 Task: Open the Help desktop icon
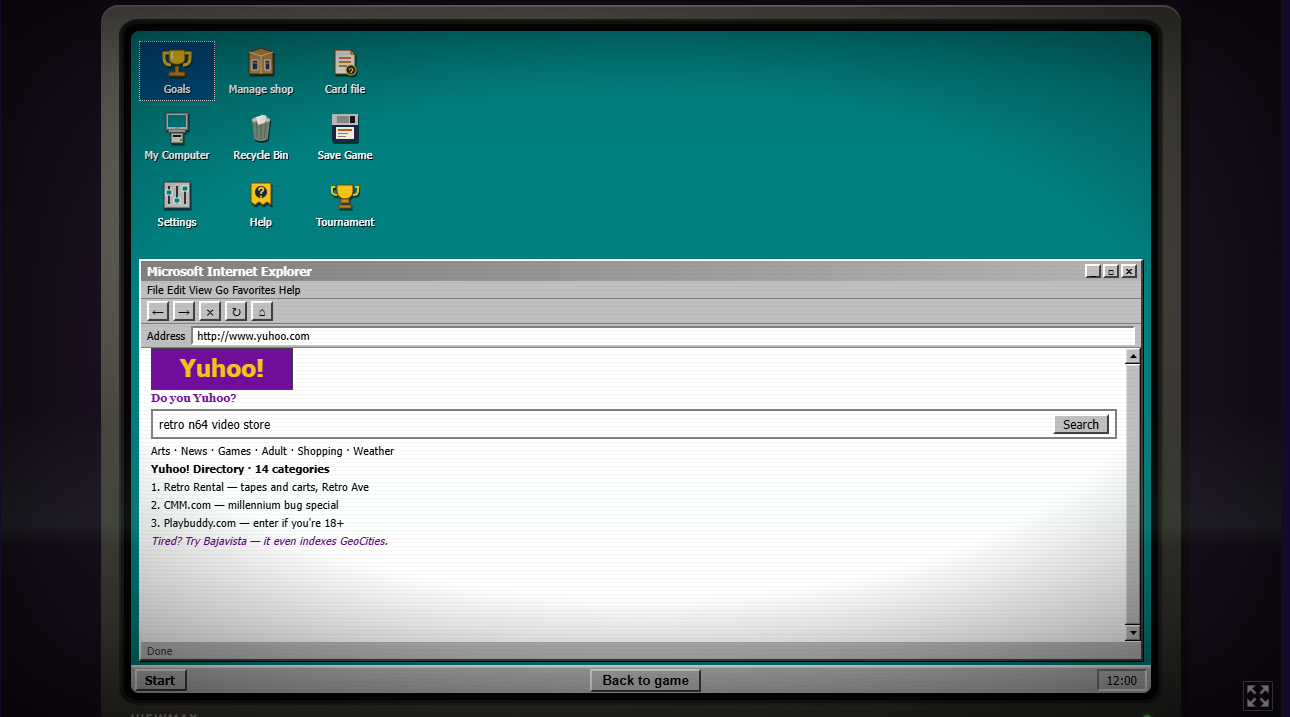pyautogui.click(x=261, y=204)
